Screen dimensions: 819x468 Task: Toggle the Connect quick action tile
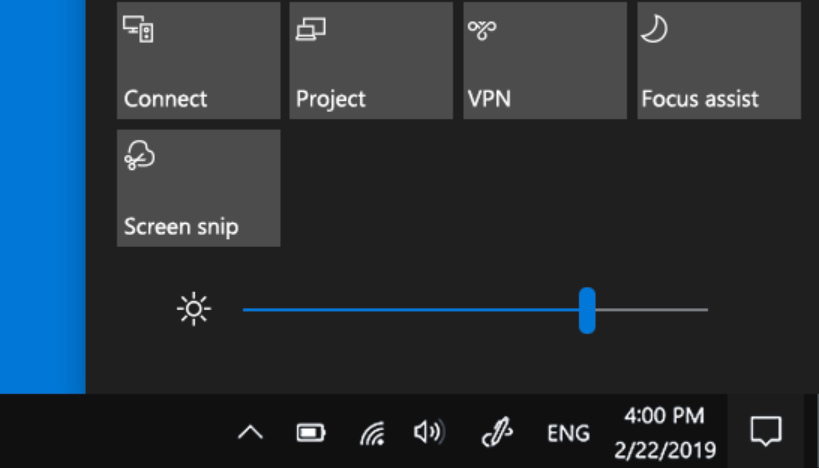point(198,61)
